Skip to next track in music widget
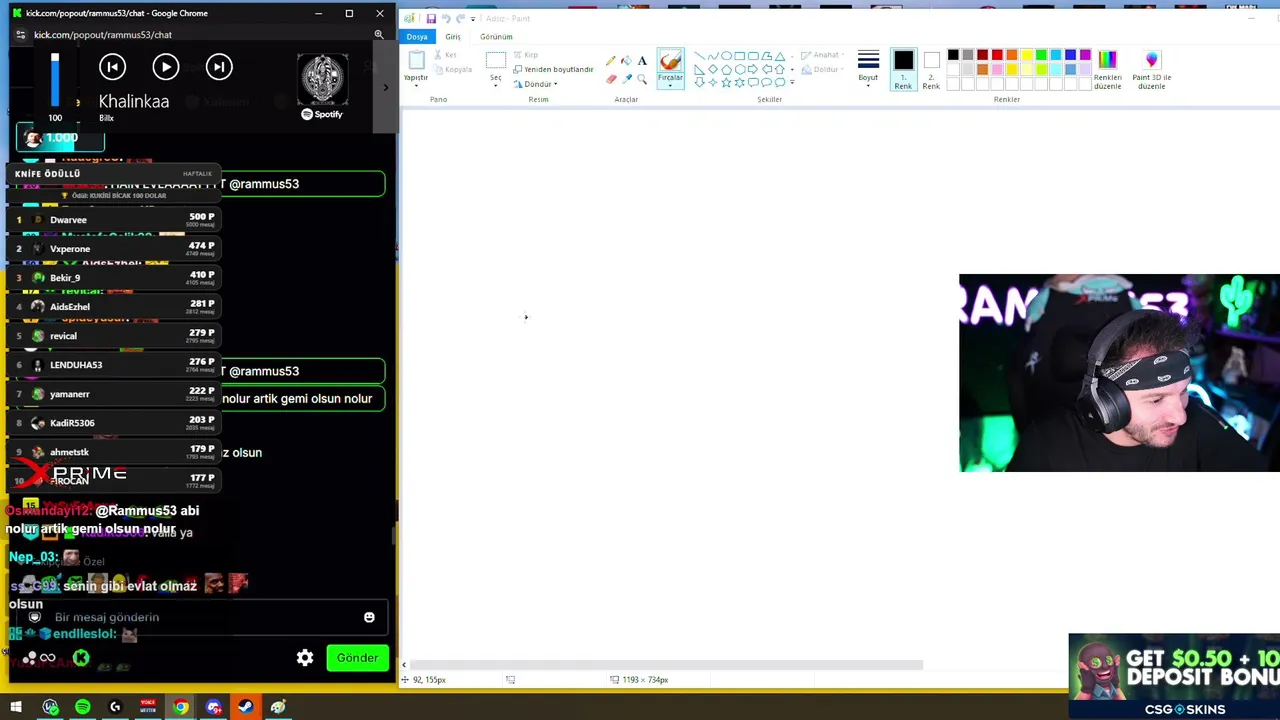 (x=219, y=67)
